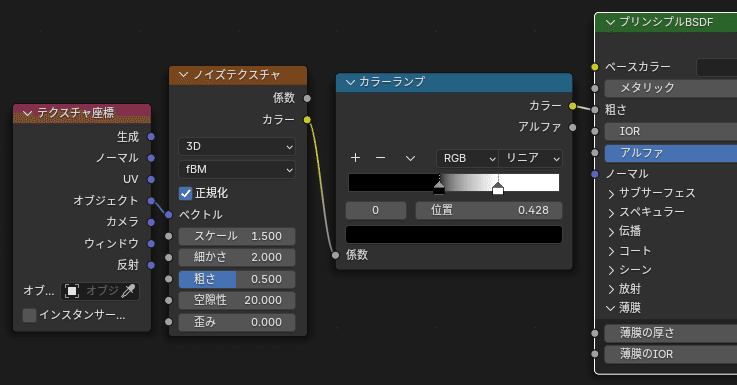Click the 薄膜の厚さ field

click(x=671, y=333)
